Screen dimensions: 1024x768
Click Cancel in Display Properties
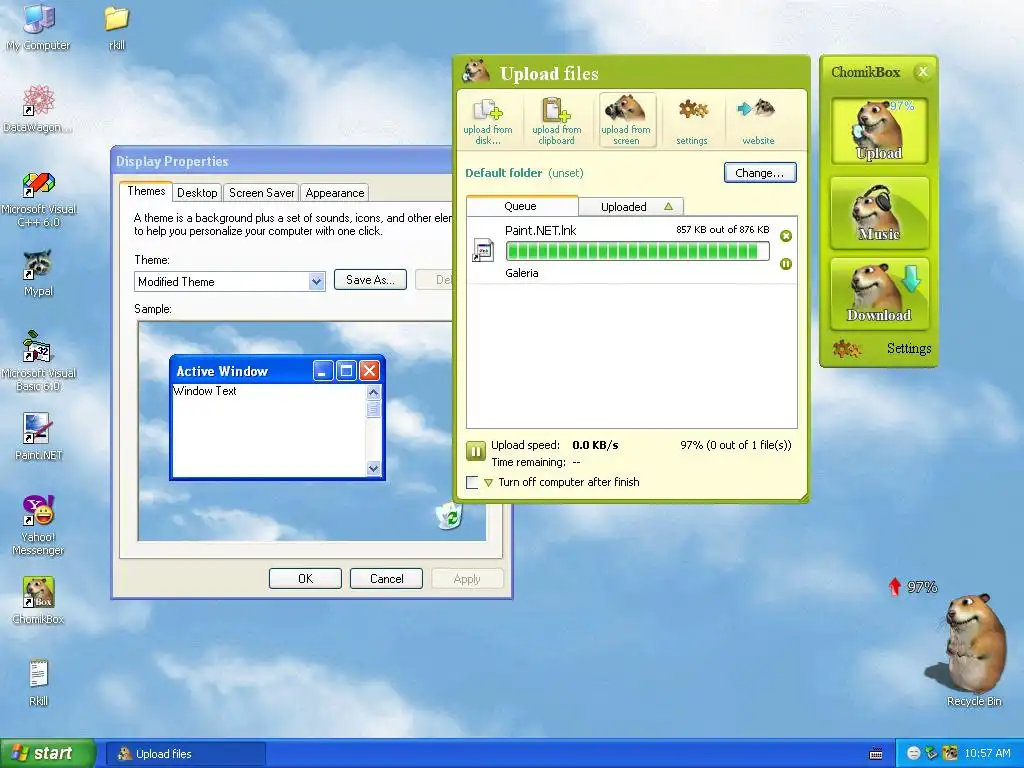pyautogui.click(x=386, y=579)
